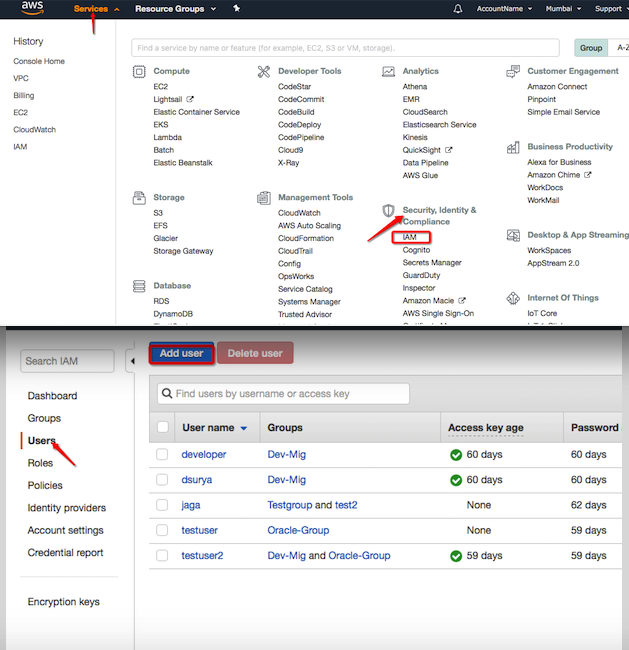The height and width of the screenshot is (650, 629).
Task: Open the IAM service link
Action: click(x=410, y=238)
